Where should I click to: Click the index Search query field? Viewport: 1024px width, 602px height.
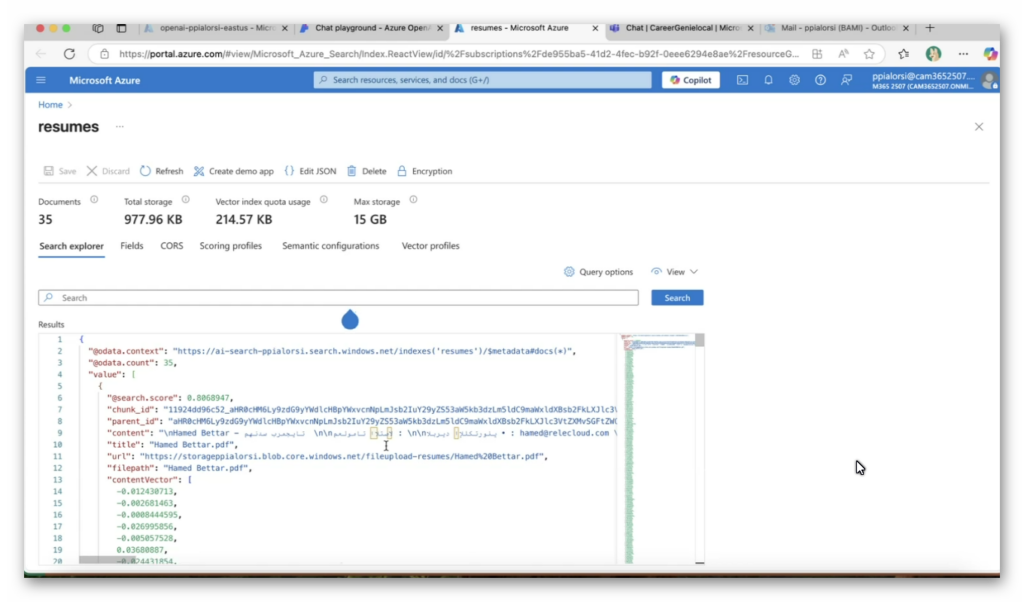click(338, 298)
